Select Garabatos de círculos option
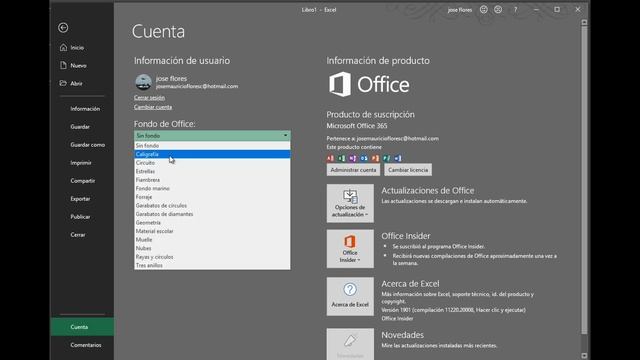The height and width of the screenshot is (360, 640). 212,206
